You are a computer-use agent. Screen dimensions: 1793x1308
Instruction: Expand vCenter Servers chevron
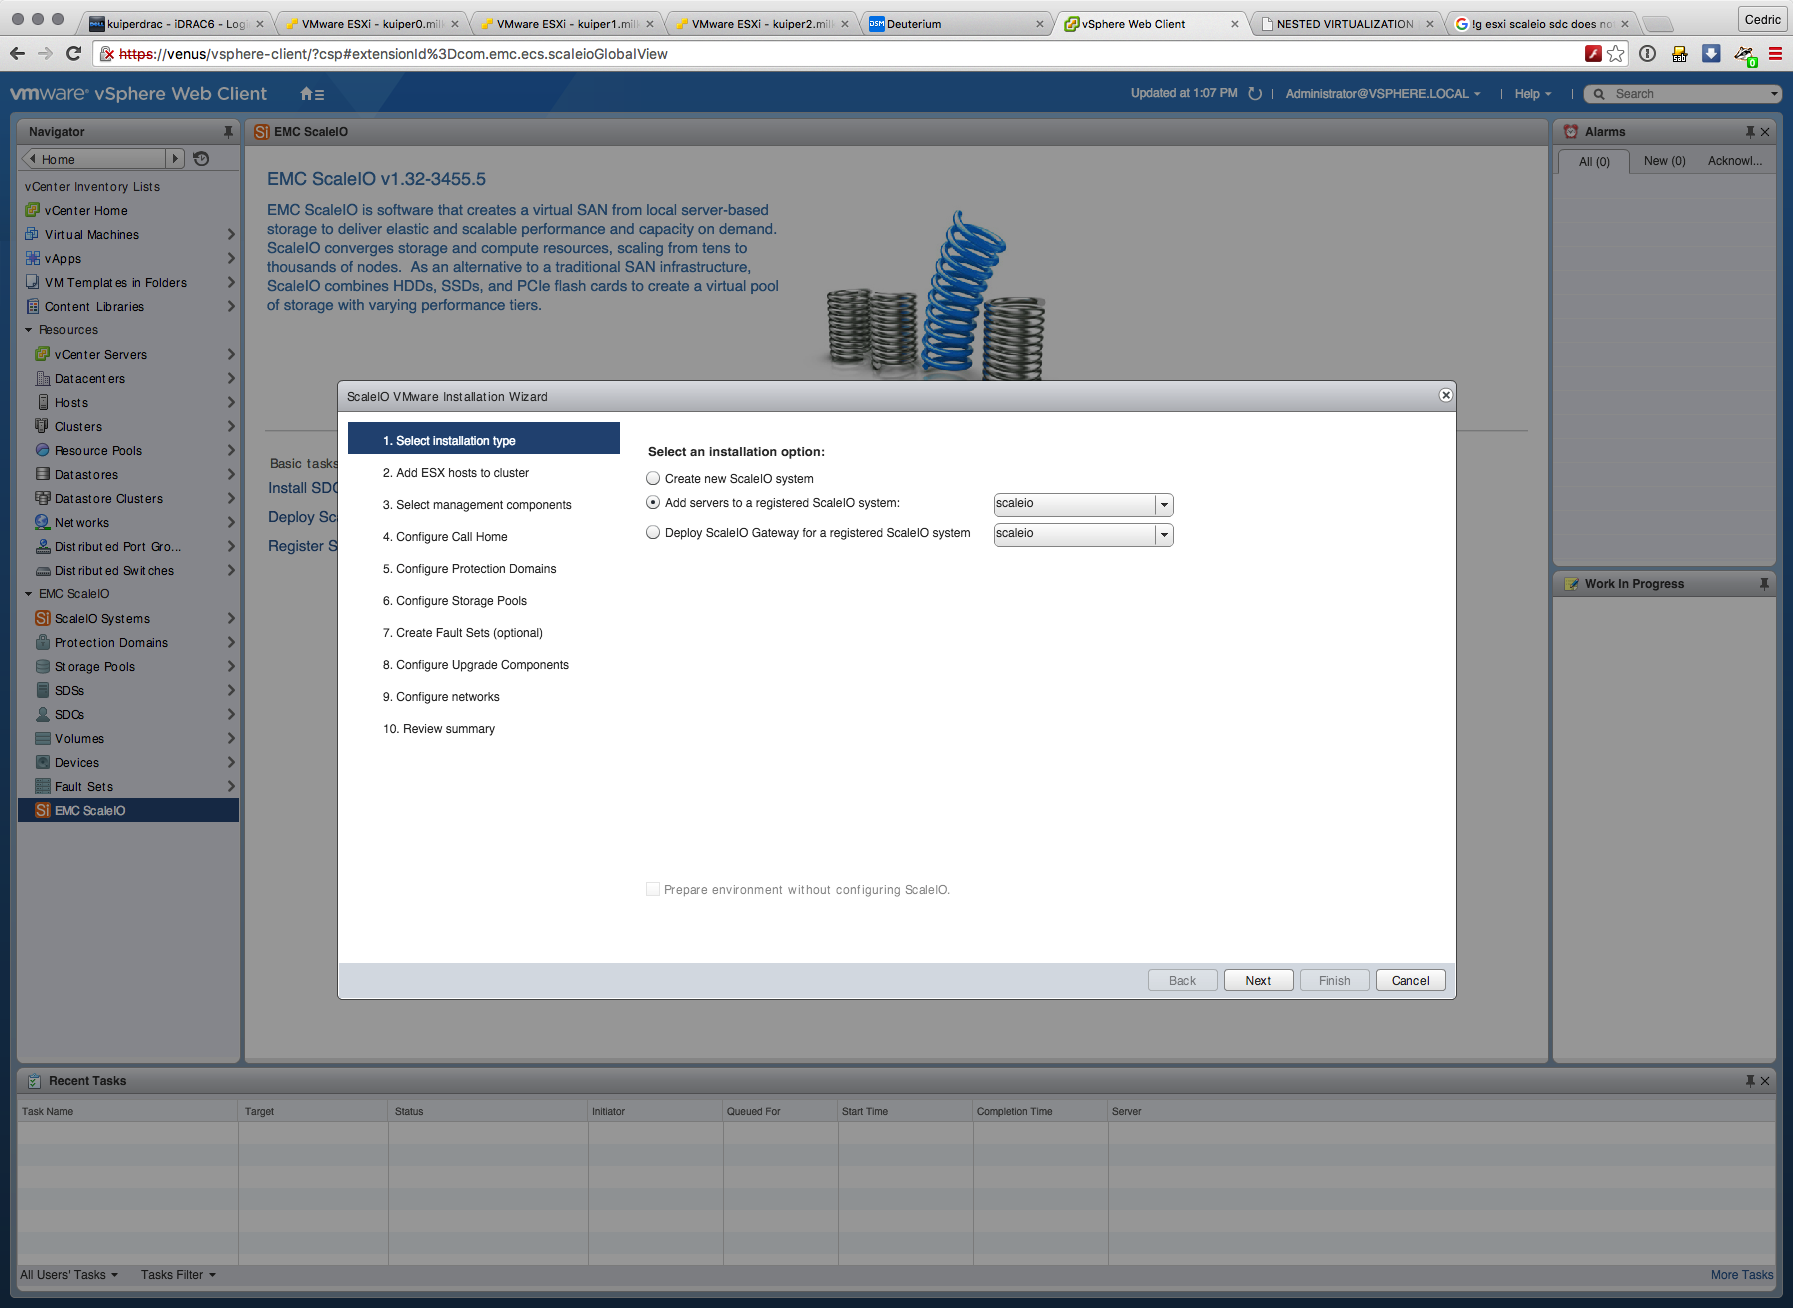231,355
